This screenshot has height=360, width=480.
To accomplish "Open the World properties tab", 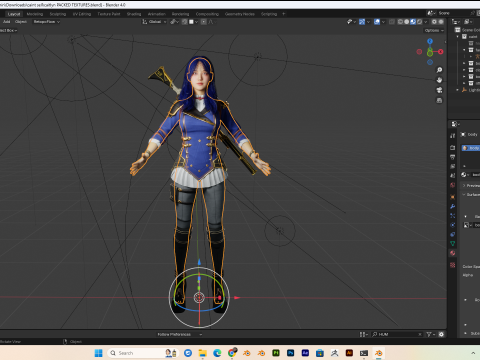I will pos(453,185).
